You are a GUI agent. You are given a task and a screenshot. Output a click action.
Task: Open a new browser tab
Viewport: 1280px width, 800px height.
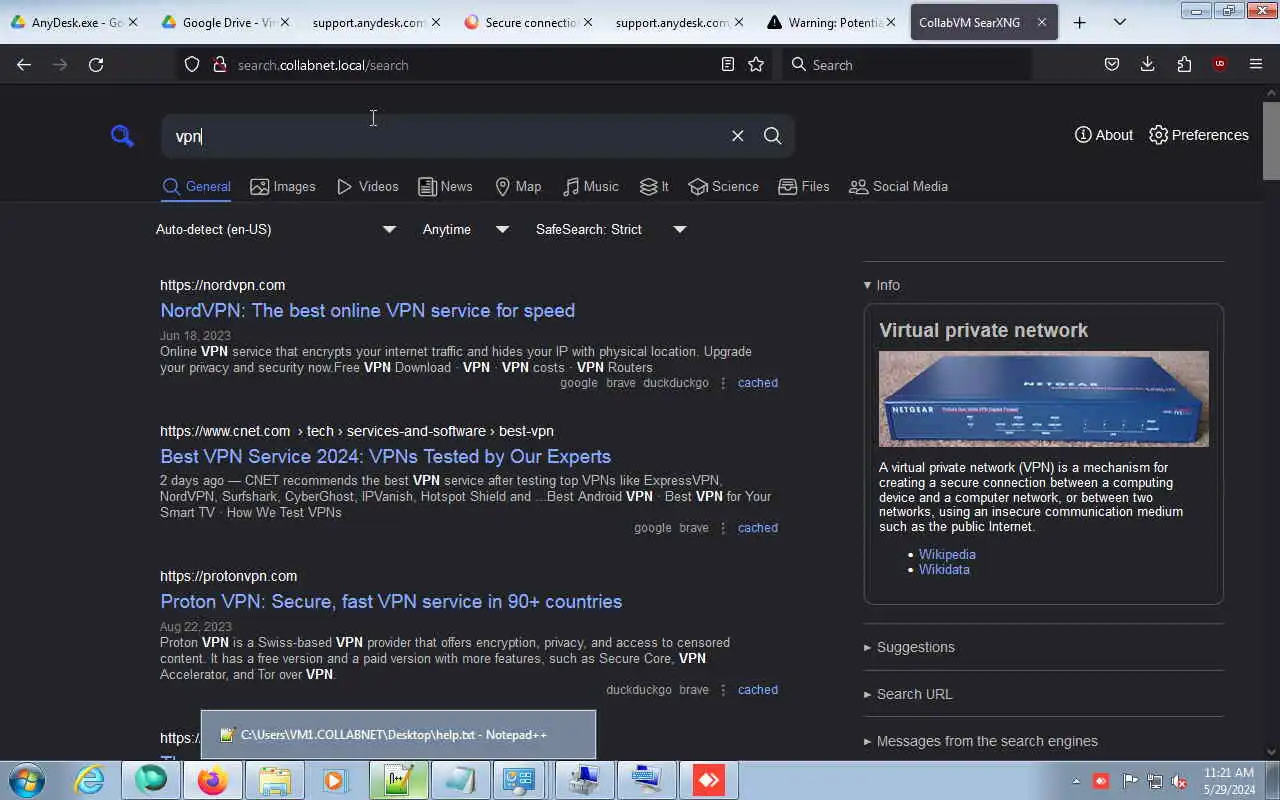click(1079, 22)
